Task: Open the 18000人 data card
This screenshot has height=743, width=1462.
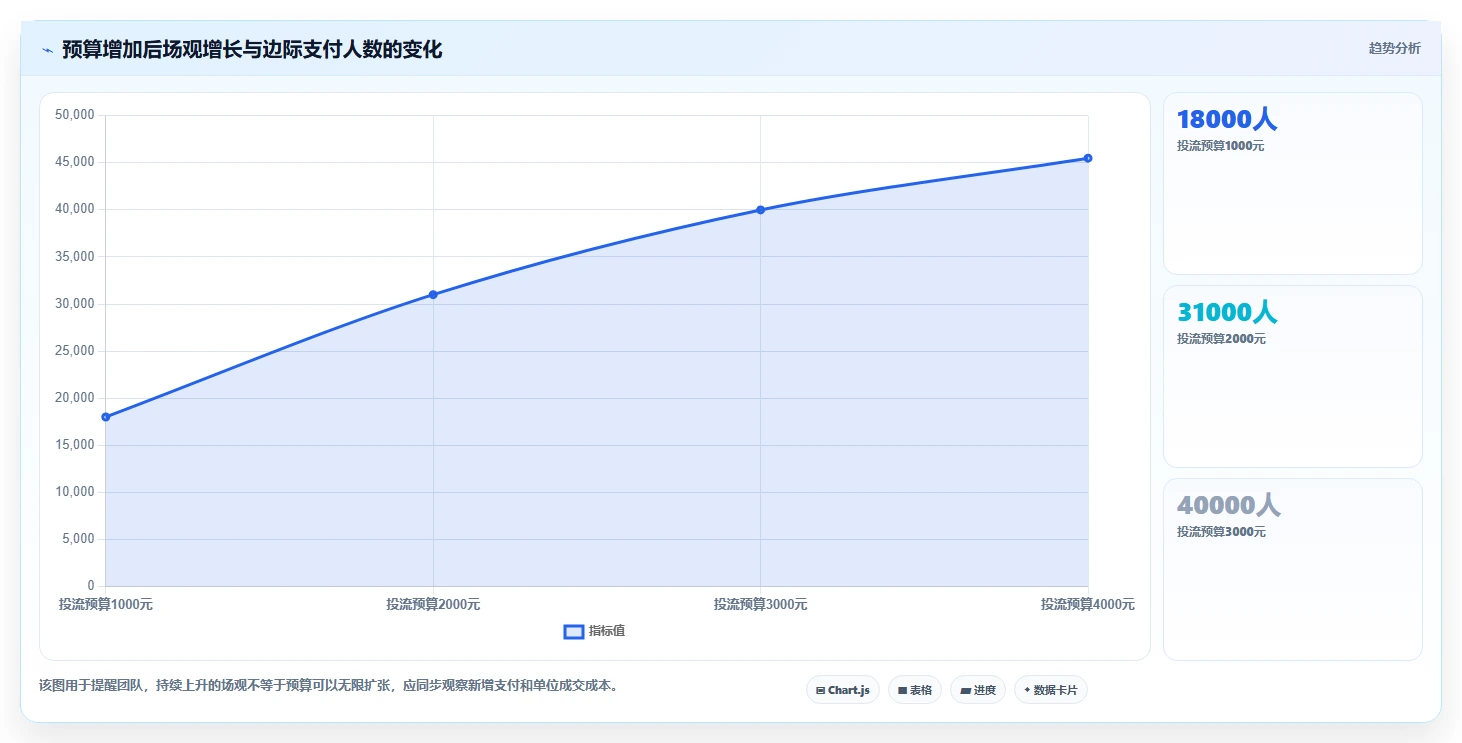Action: tap(1292, 183)
